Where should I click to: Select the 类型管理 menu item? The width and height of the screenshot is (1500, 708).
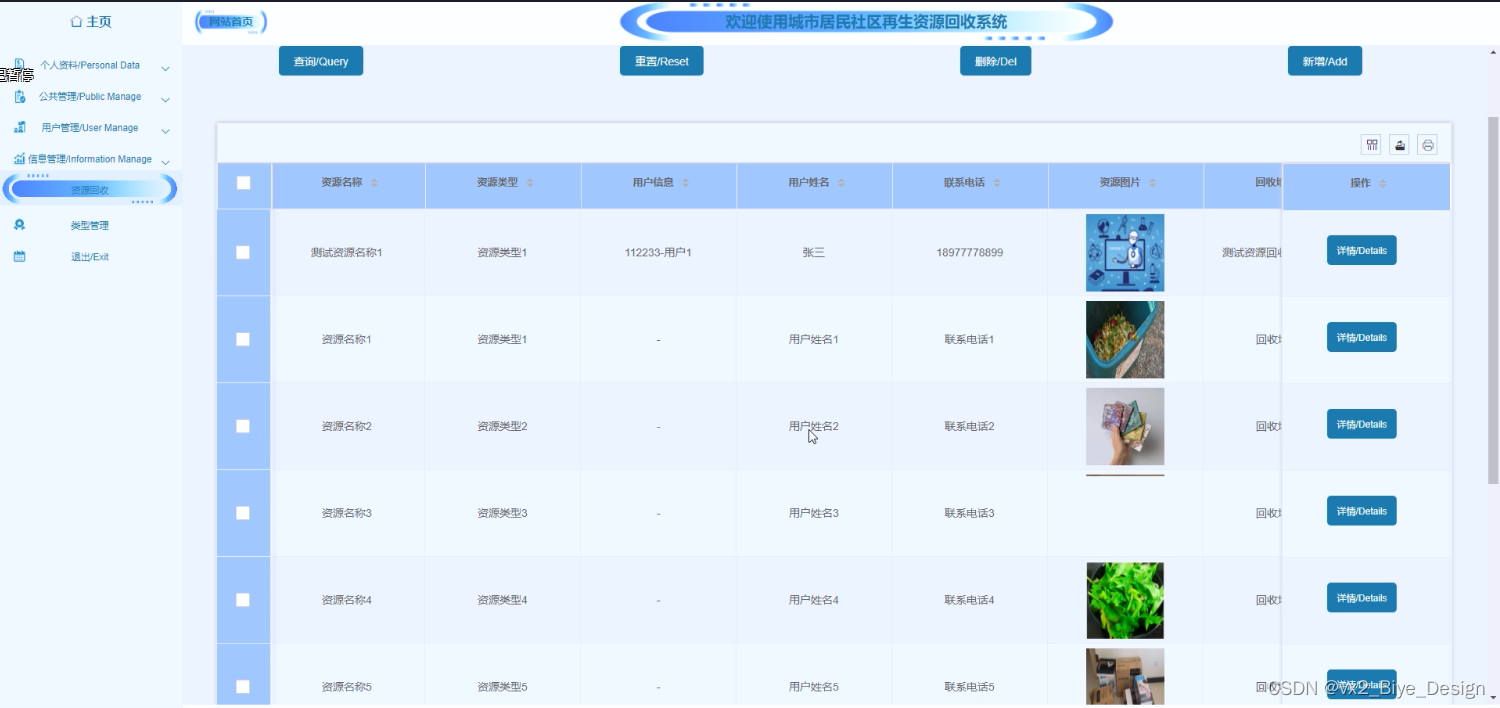91,225
